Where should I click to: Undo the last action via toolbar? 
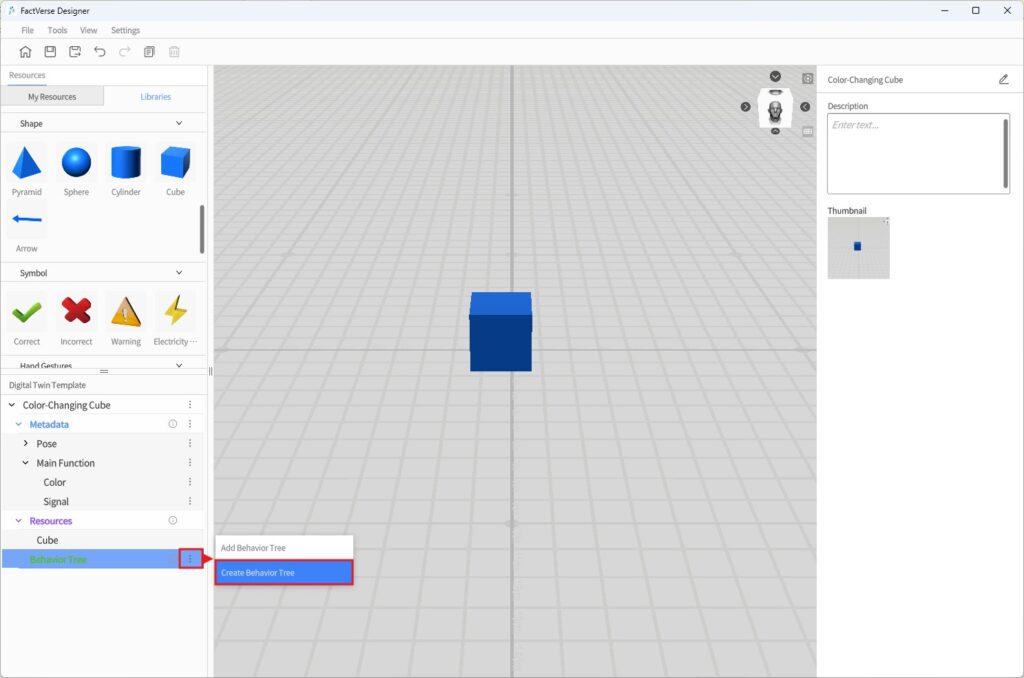pyautogui.click(x=100, y=52)
